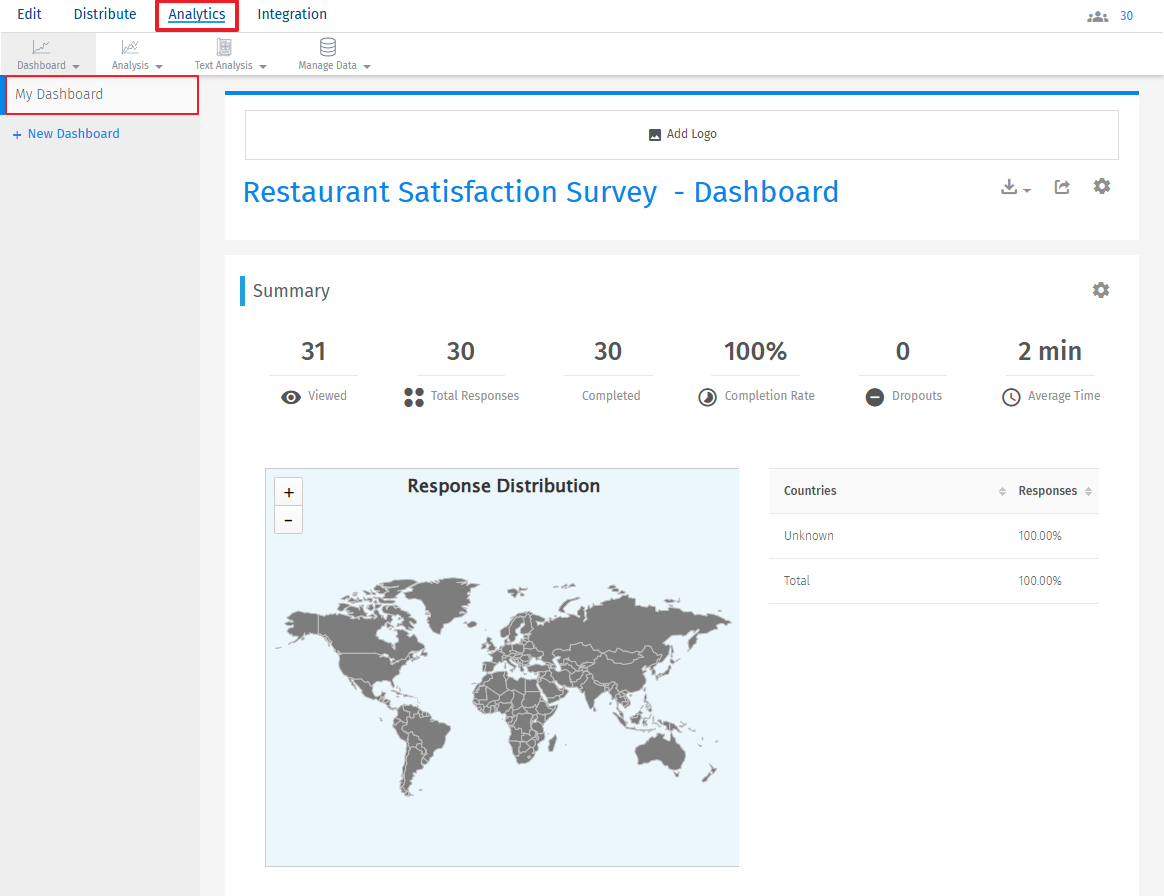Open the download format dropdown arrow

click(1025, 190)
